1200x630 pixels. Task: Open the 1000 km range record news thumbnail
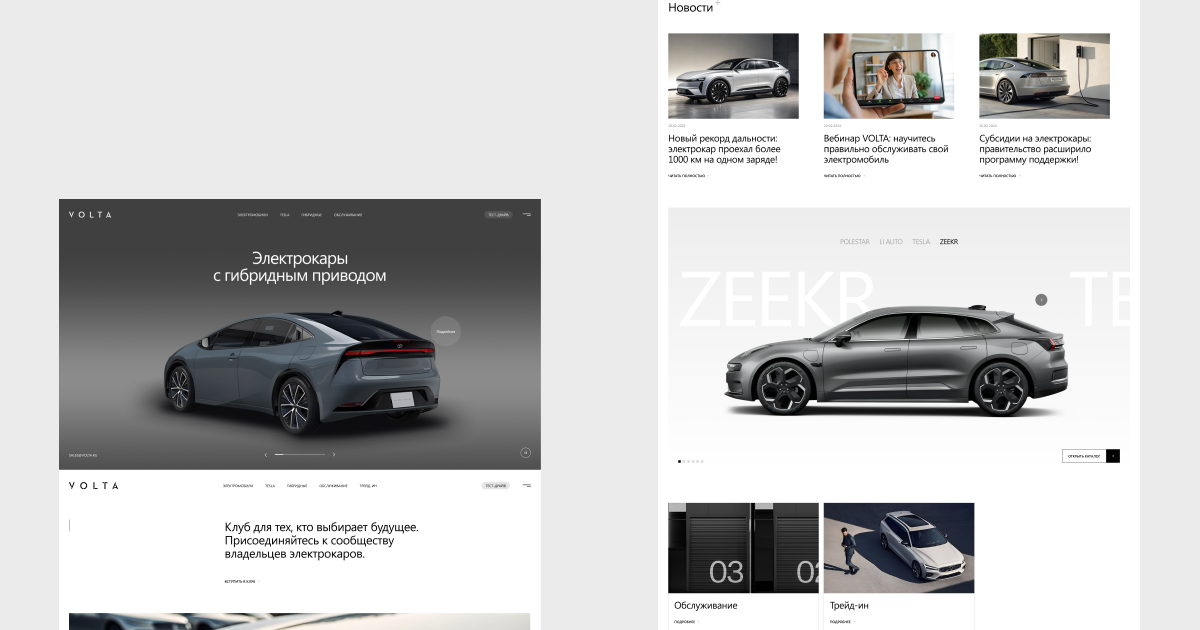(x=733, y=76)
